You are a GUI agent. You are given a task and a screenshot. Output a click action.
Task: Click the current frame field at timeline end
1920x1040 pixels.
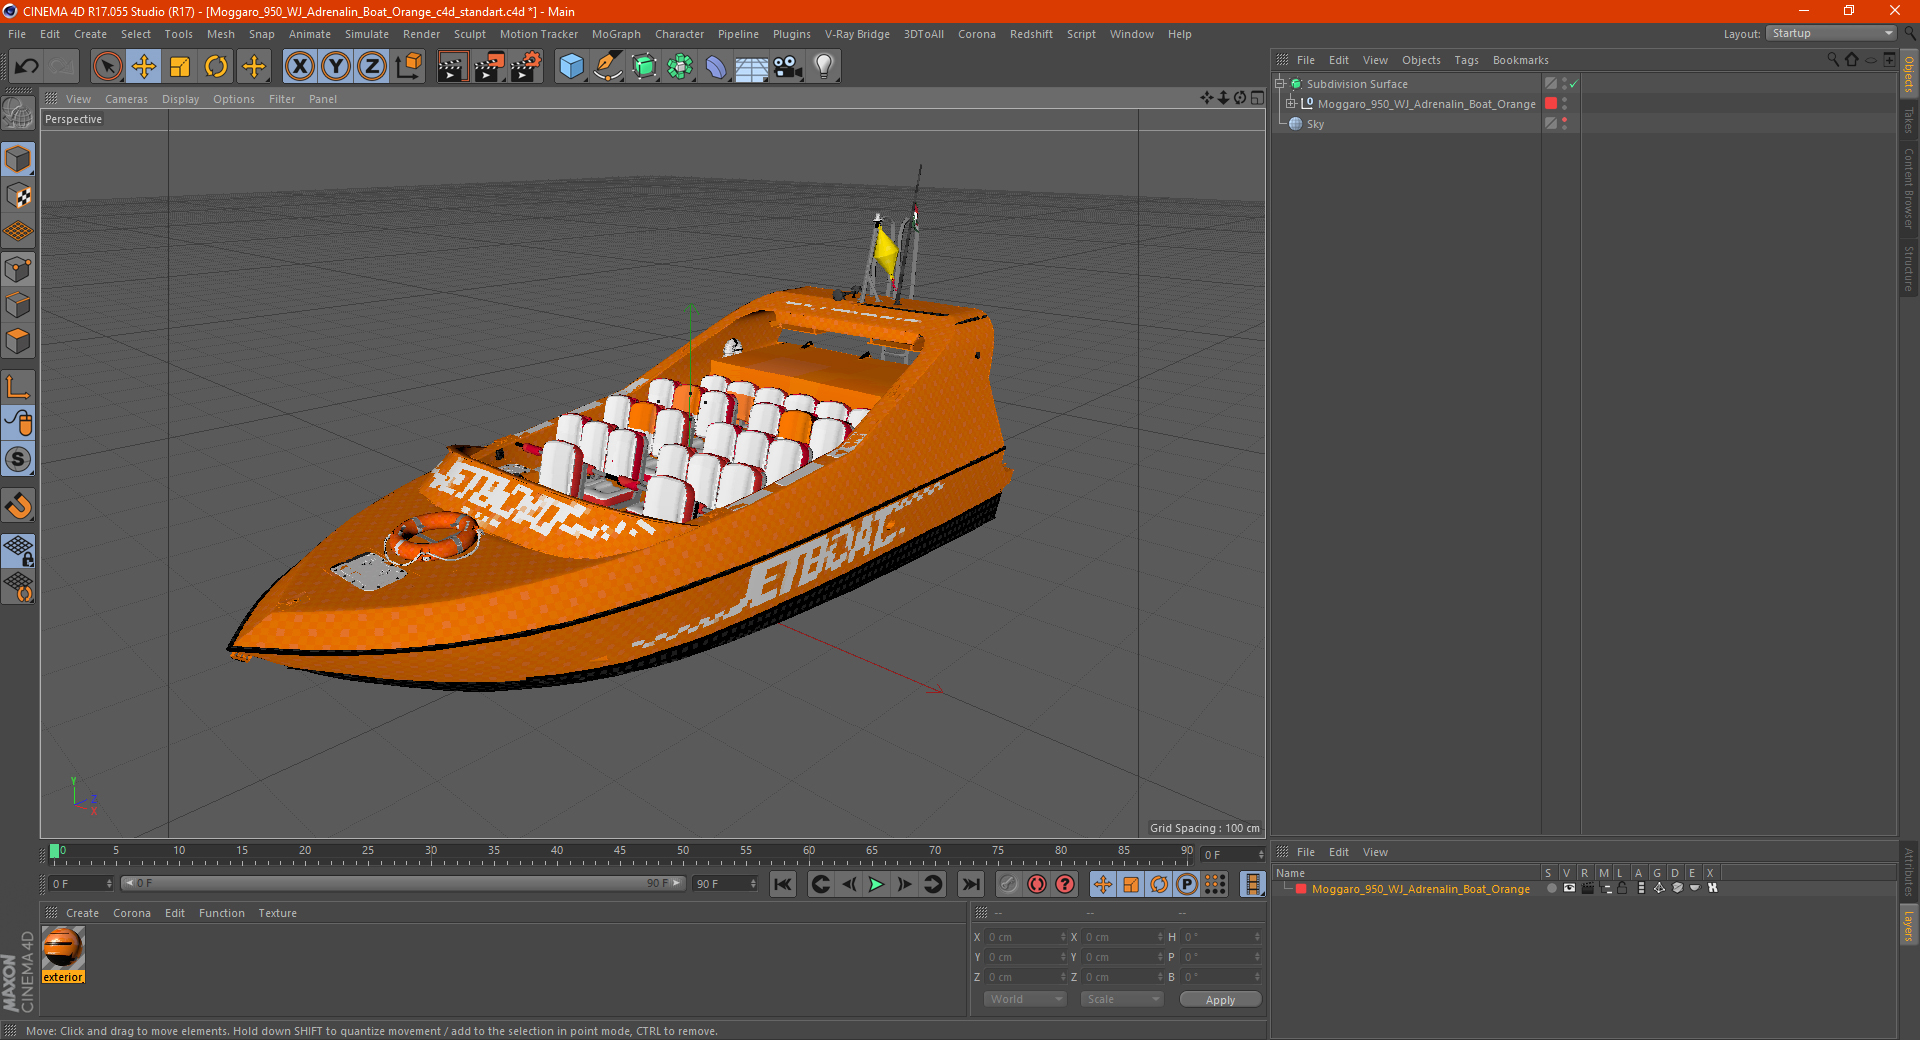pos(1233,855)
